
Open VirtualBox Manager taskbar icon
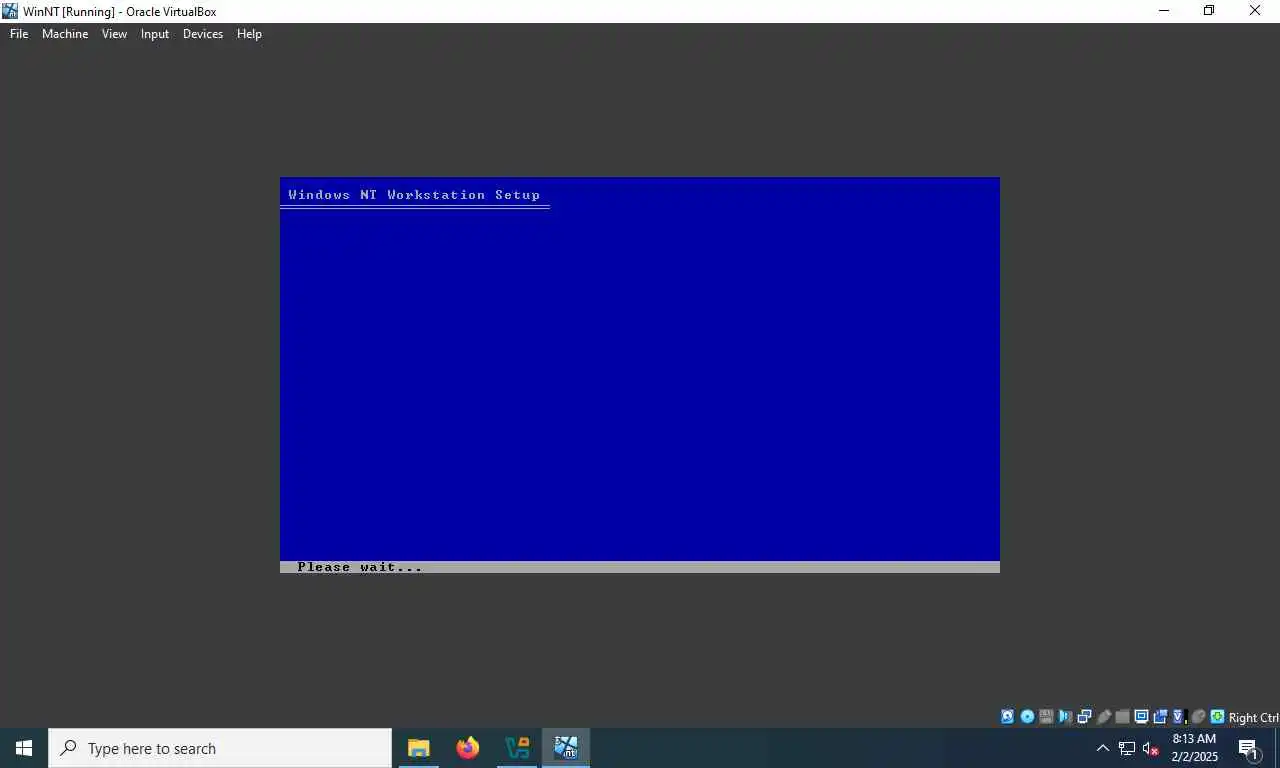point(517,748)
